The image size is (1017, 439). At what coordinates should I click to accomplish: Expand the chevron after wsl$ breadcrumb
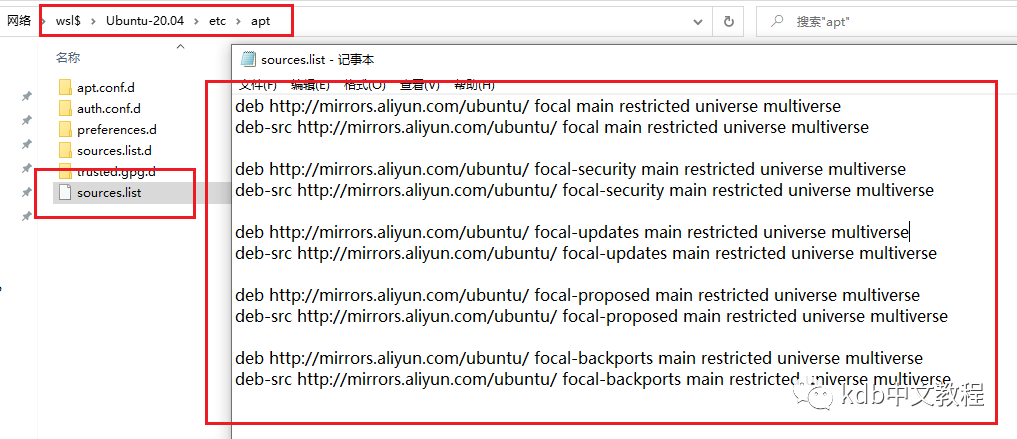(x=93, y=21)
